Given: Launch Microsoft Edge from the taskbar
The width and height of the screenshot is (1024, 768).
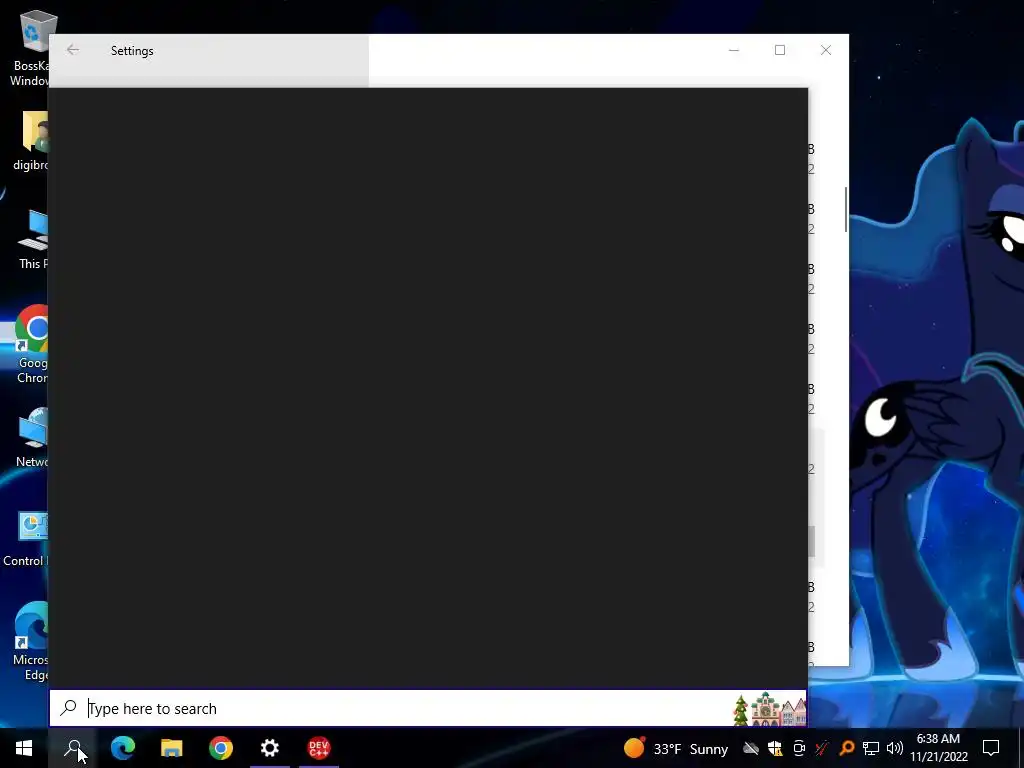Looking at the screenshot, I should click(x=123, y=748).
